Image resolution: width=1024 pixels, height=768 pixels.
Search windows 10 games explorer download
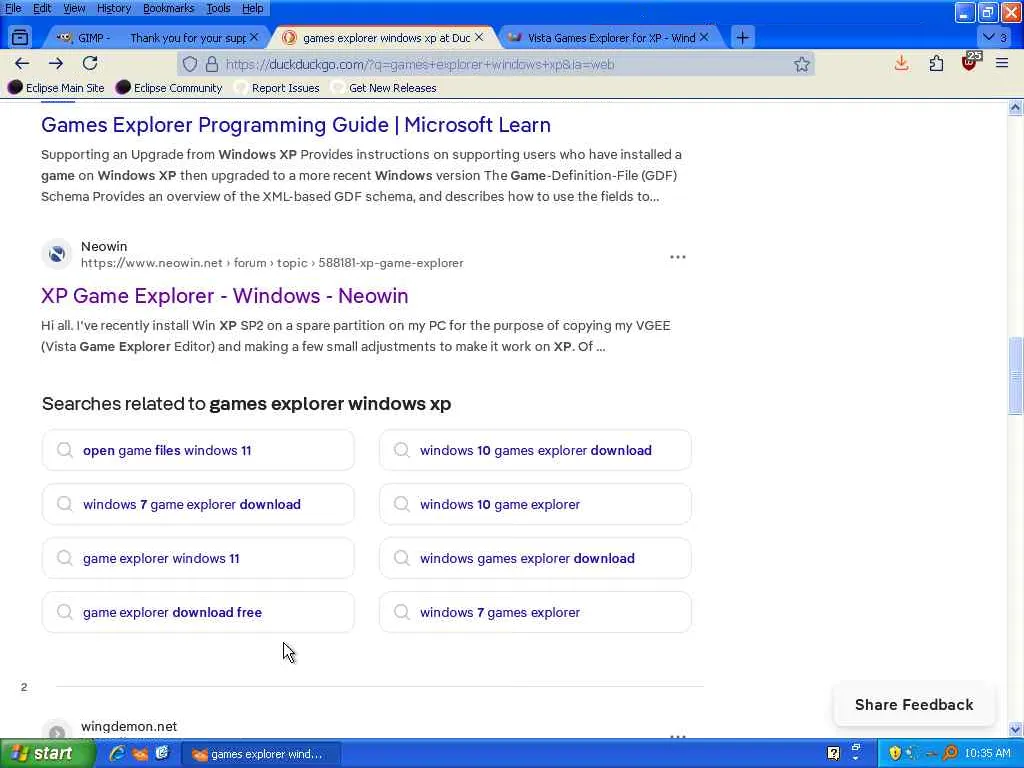click(536, 451)
